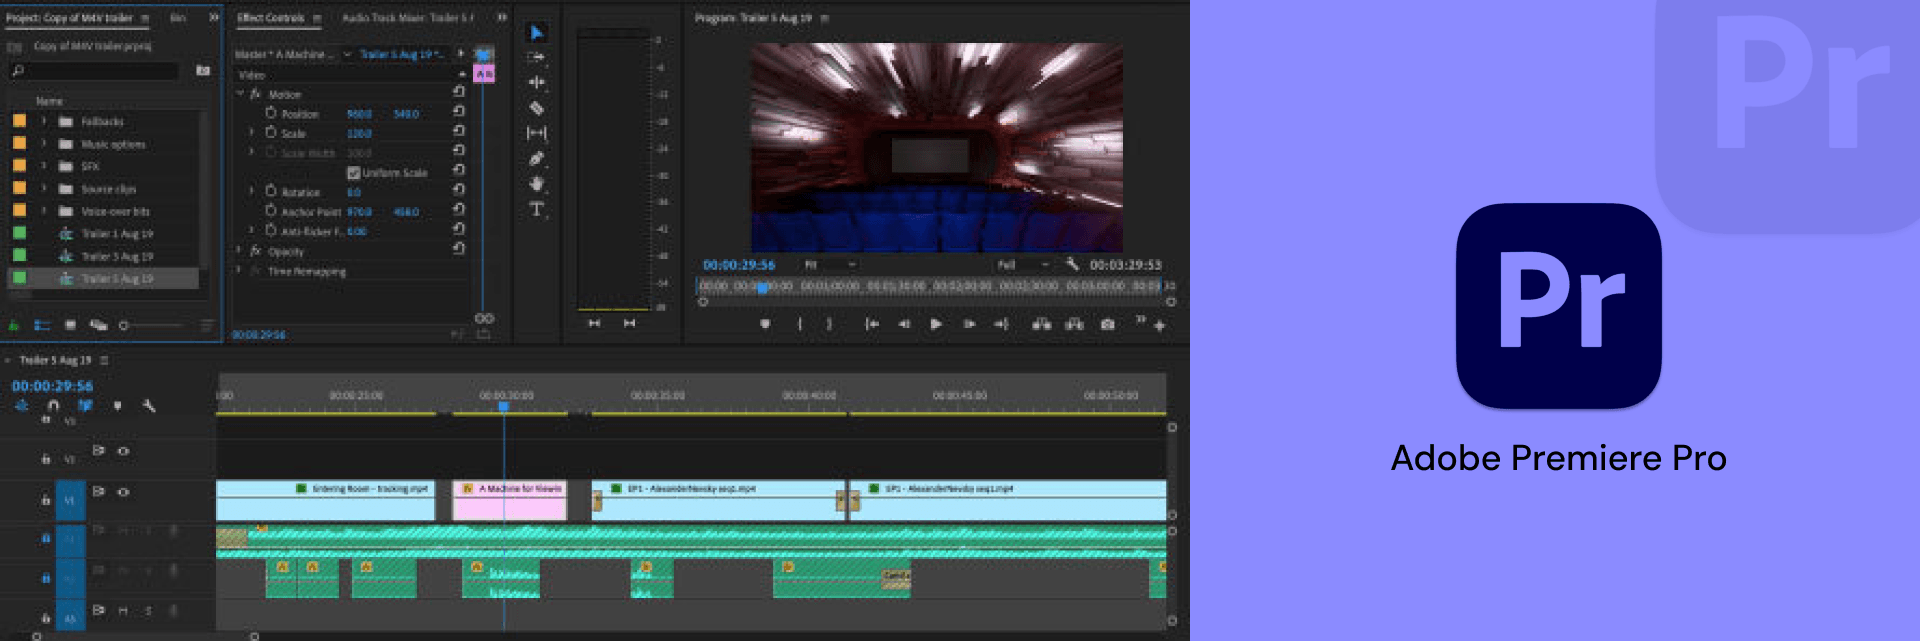Image resolution: width=1920 pixels, height=641 pixels.
Task: Expand the Voice-over bits bin
Action: (x=44, y=211)
